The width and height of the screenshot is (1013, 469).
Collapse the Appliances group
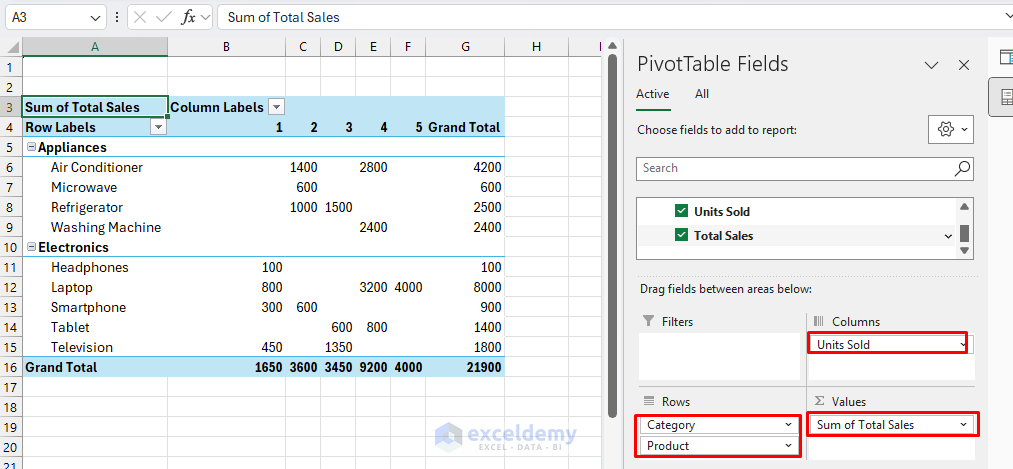pos(31,147)
